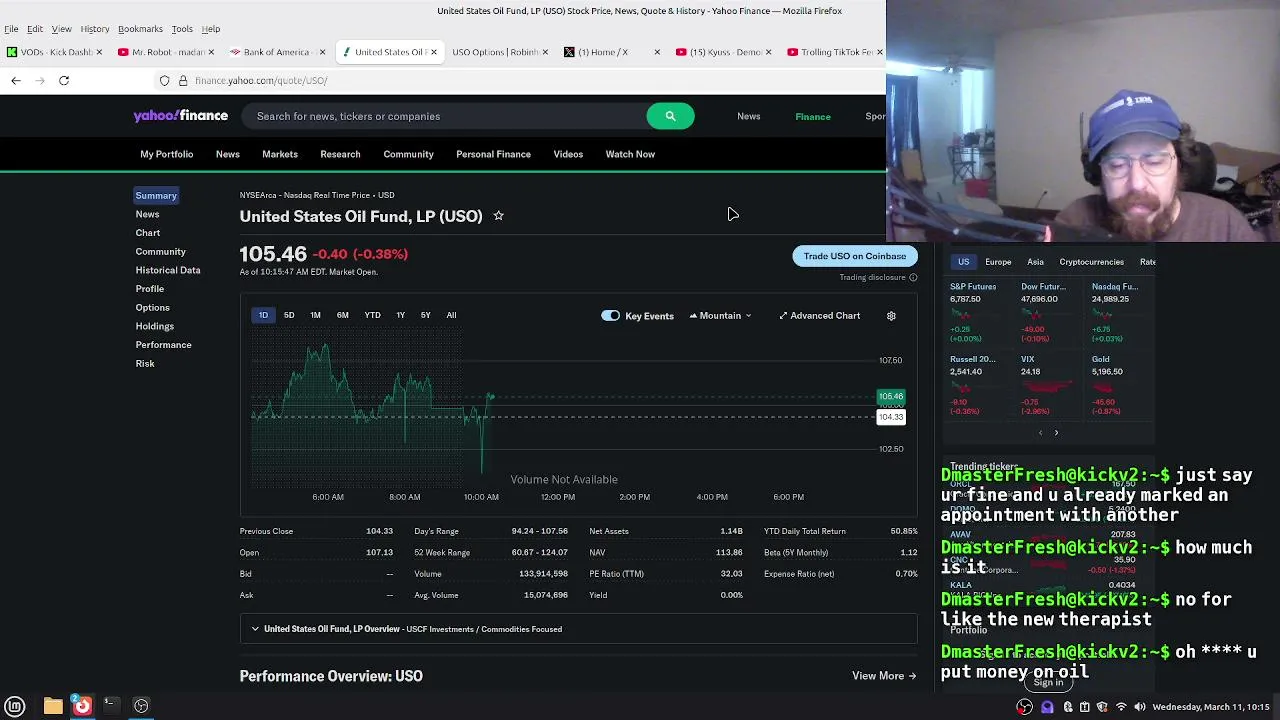
Task: Add USO to watchlist with the star icon
Action: [x=498, y=216]
